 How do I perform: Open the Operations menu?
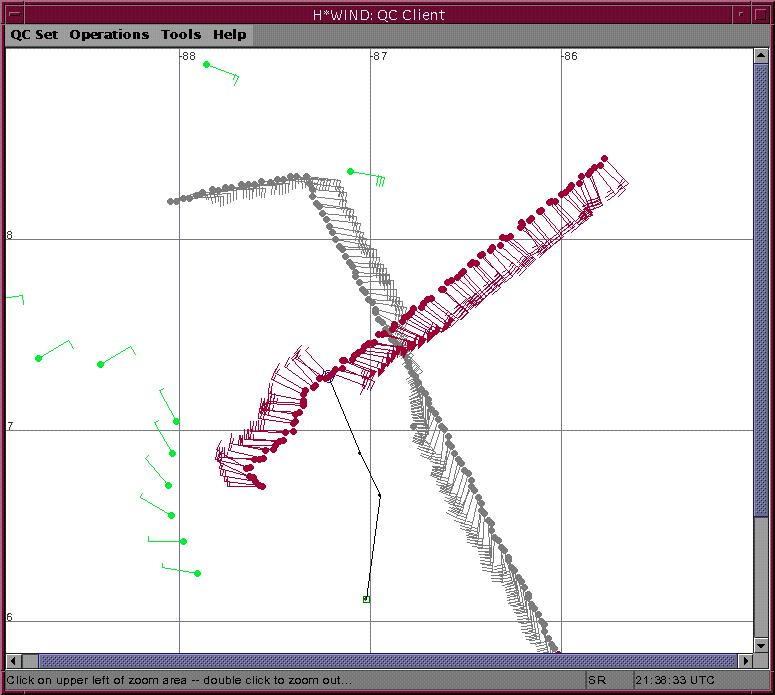(109, 34)
